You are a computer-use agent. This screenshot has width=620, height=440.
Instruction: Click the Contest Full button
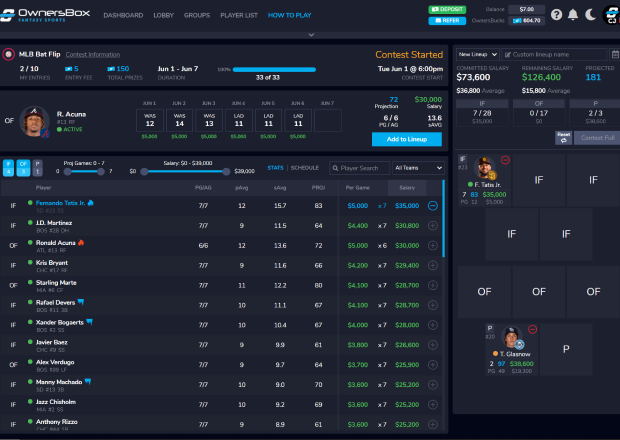pos(597,138)
